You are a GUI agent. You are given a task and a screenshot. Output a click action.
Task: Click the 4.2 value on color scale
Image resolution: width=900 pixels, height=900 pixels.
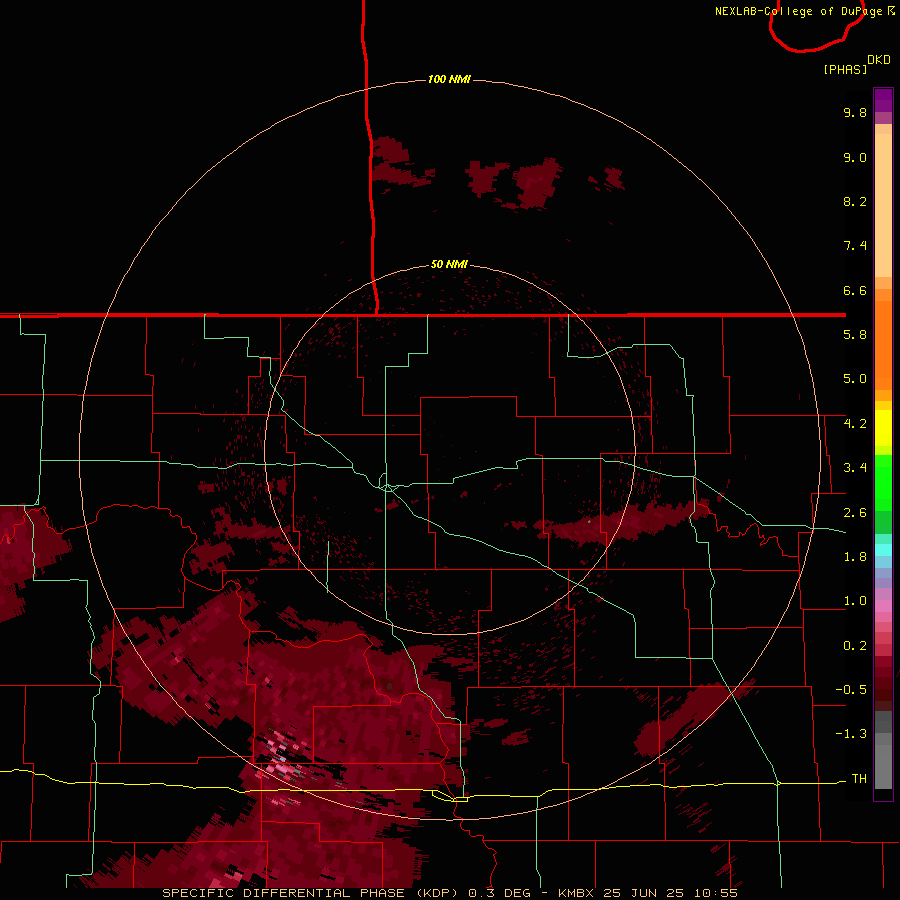[855, 424]
